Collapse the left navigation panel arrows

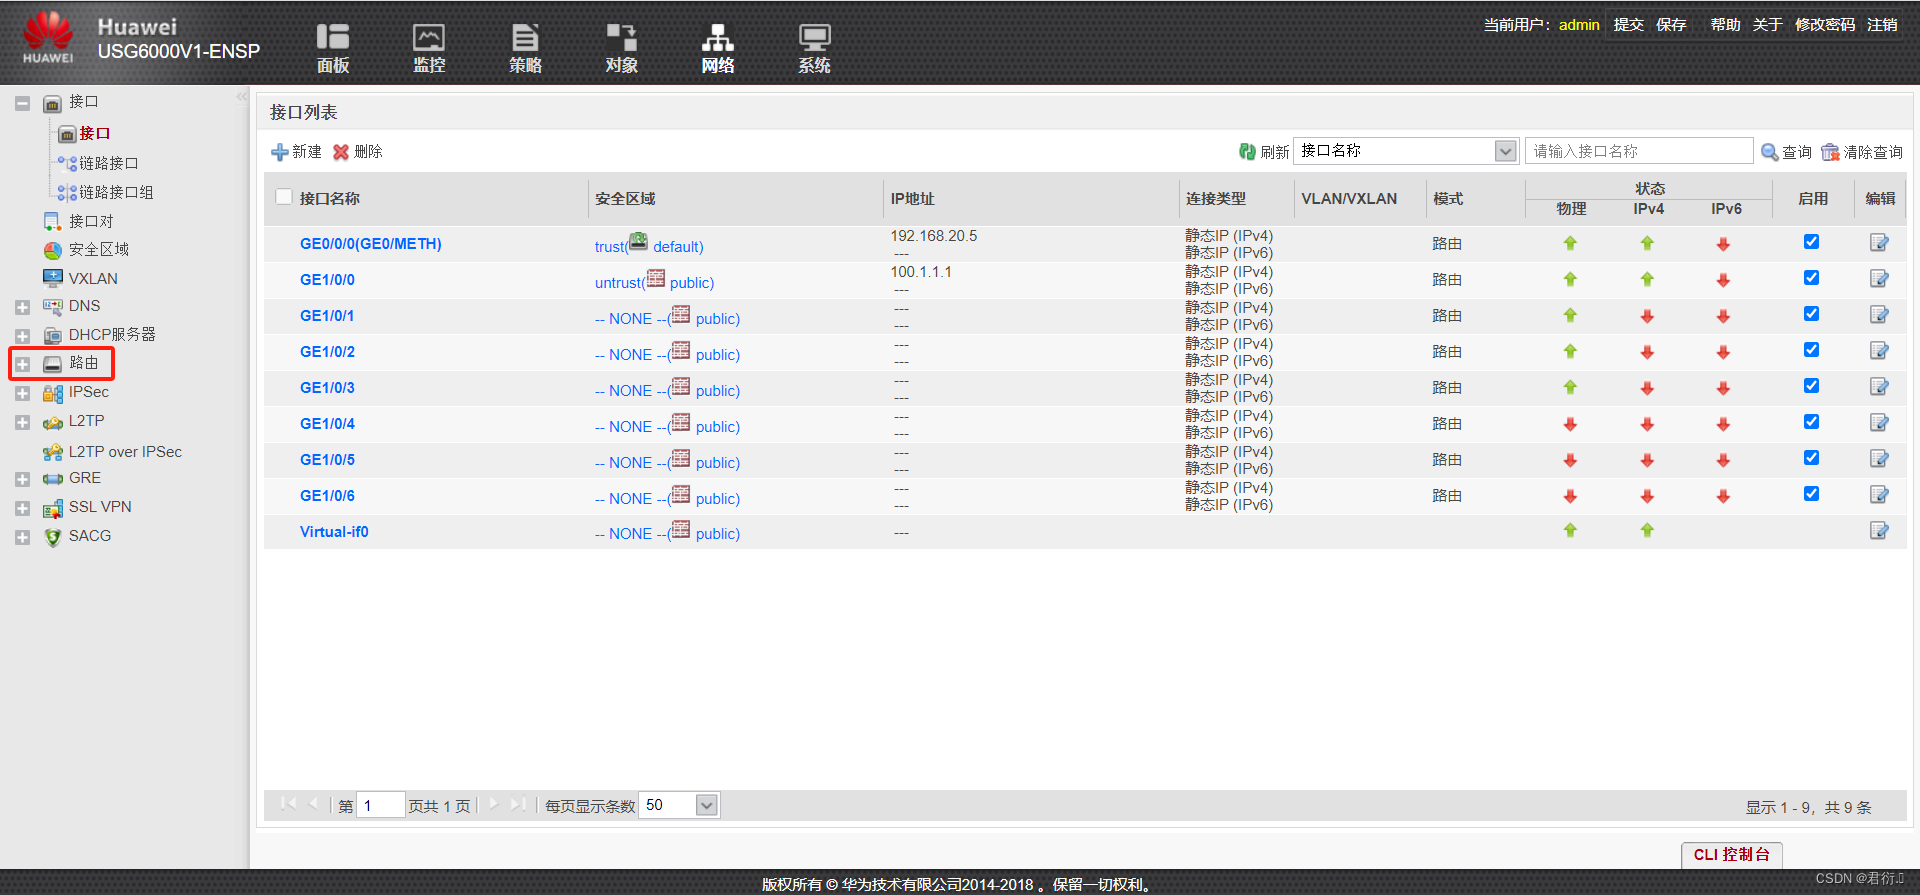[x=241, y=97]
